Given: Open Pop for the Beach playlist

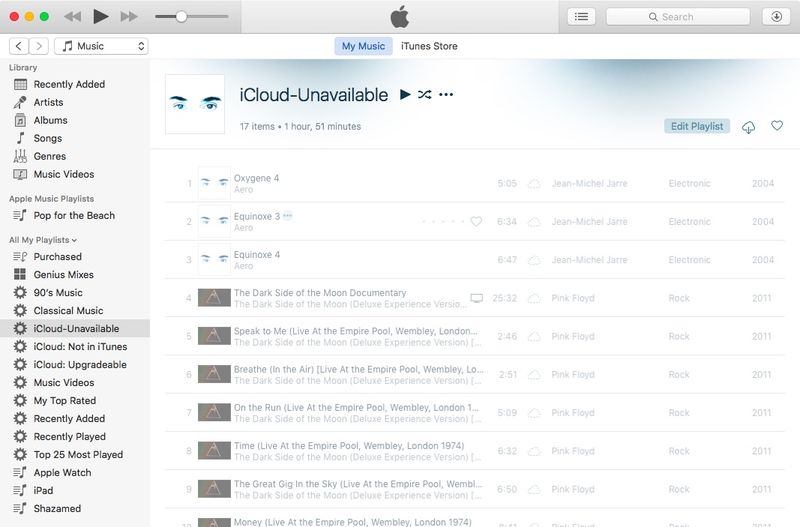Looking at the screenshot, I should [x=75, y=215].
